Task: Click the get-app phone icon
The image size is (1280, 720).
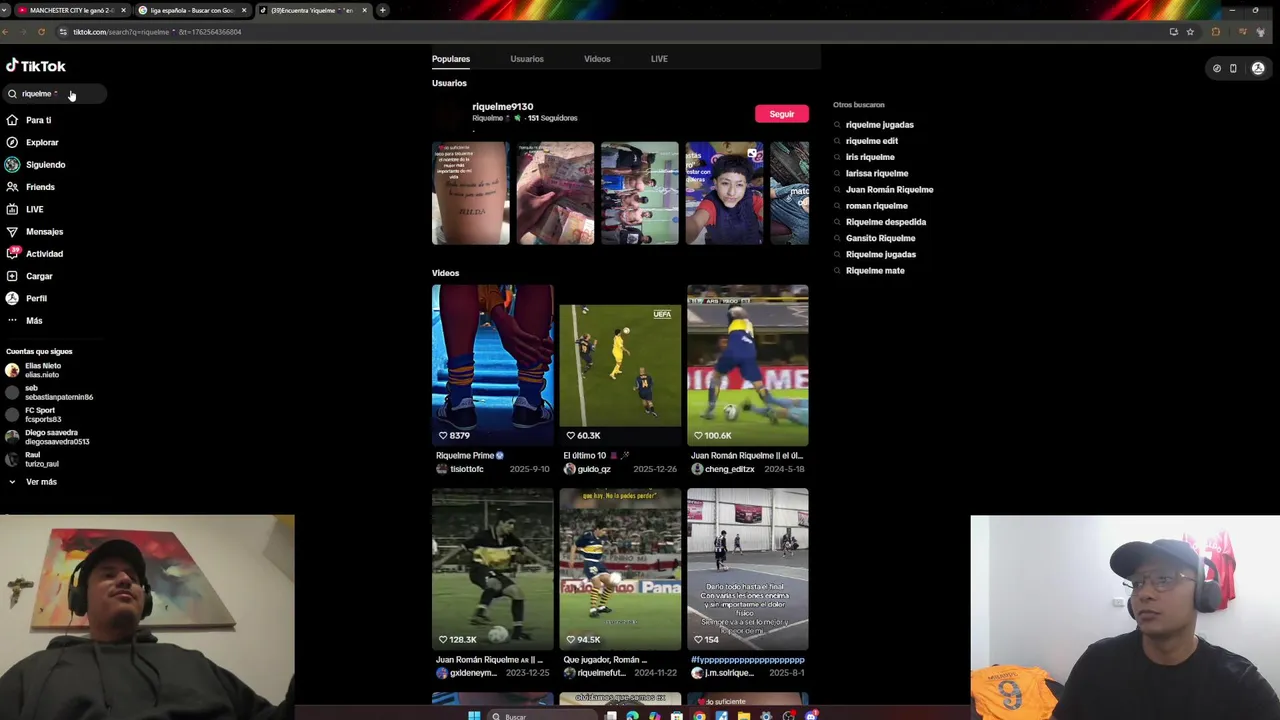Action: (x=1233, y=69)
